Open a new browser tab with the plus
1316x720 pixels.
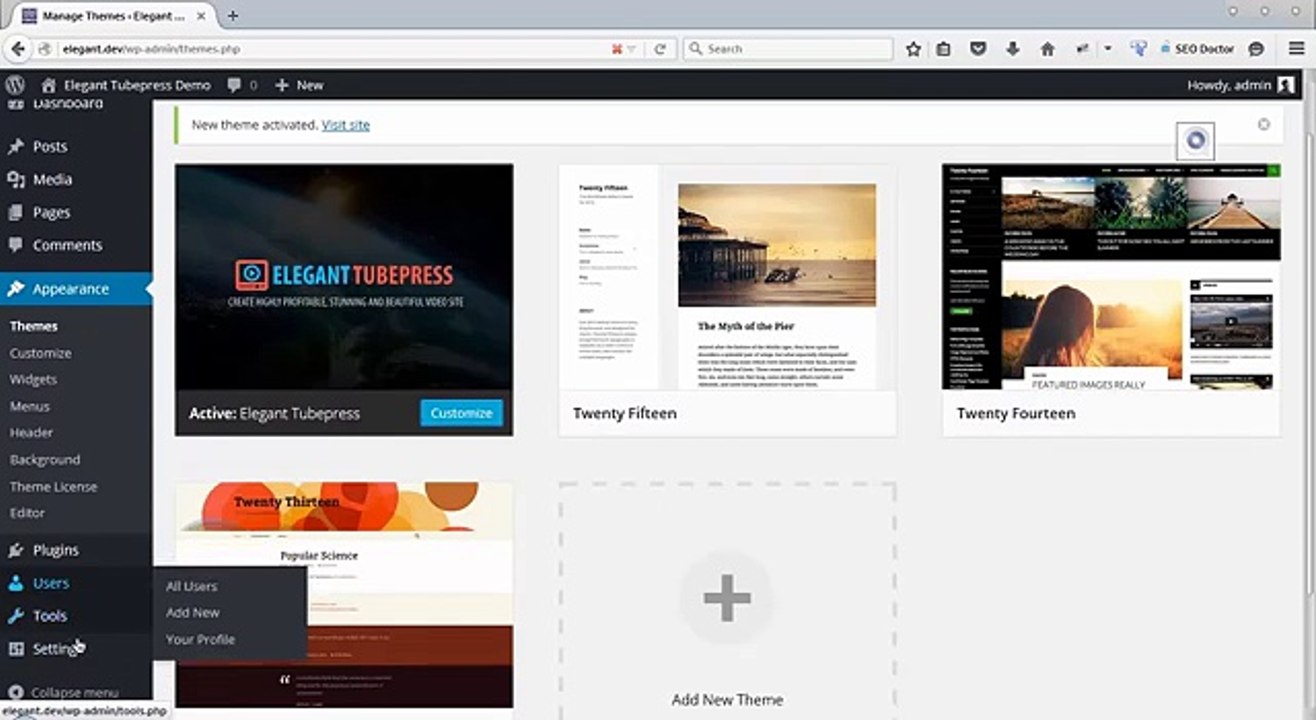pos(233,15)
